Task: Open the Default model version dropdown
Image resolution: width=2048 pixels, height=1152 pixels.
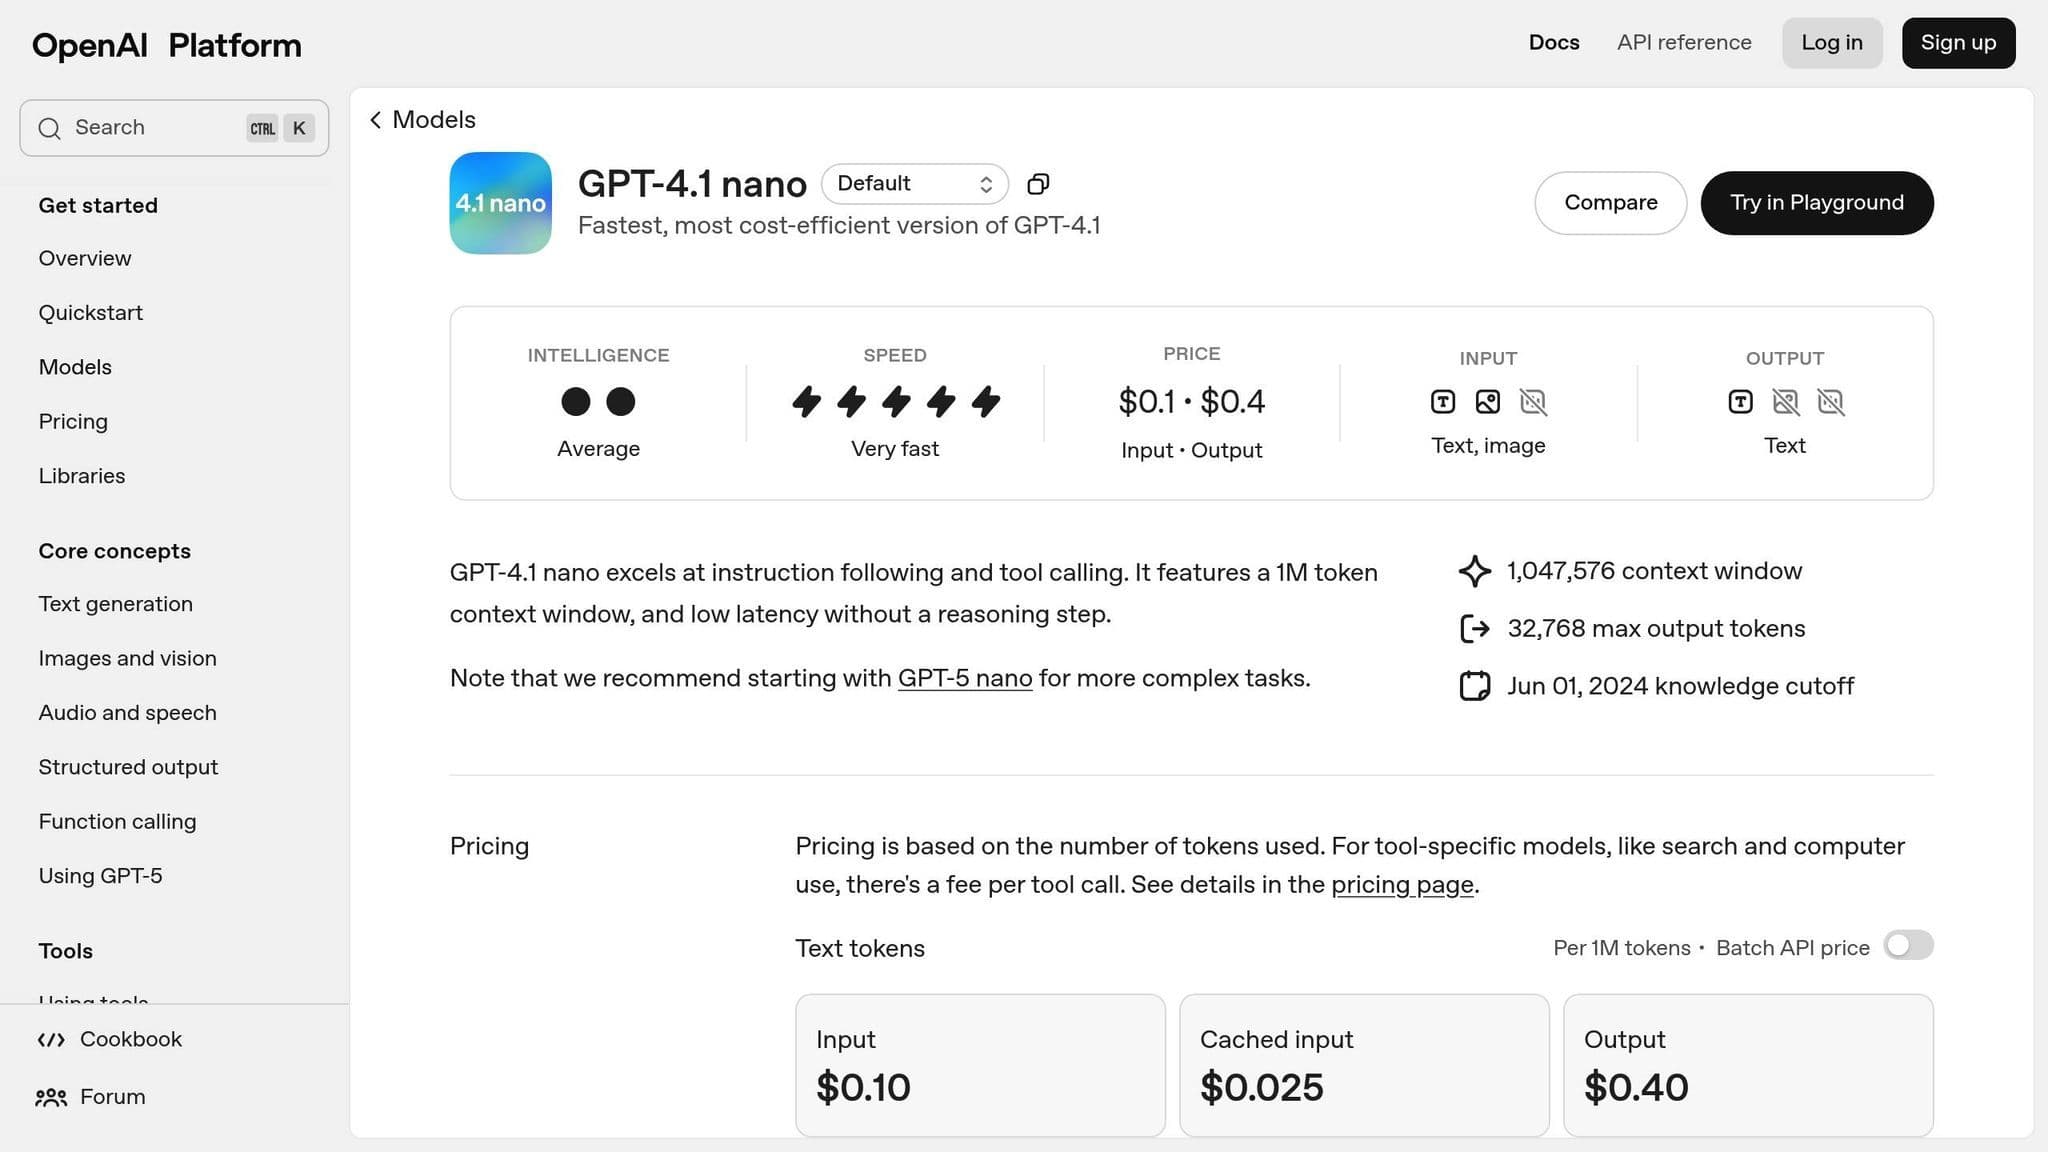Action: [914, 184]
